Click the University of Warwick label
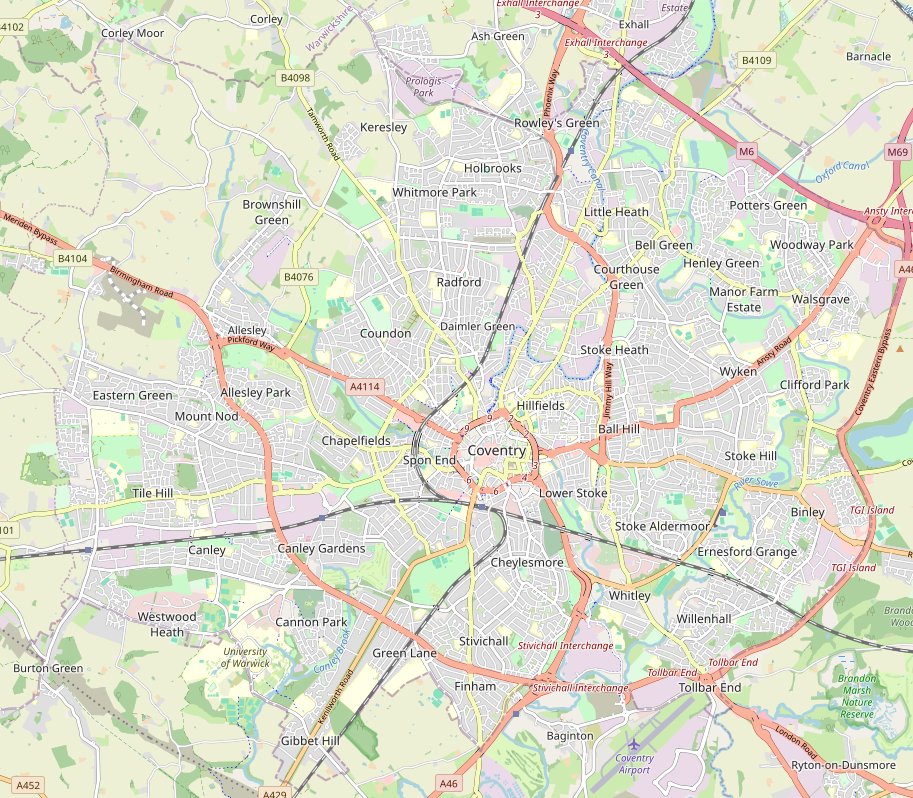Screen dimensions: 913x798 pos(245,657)
